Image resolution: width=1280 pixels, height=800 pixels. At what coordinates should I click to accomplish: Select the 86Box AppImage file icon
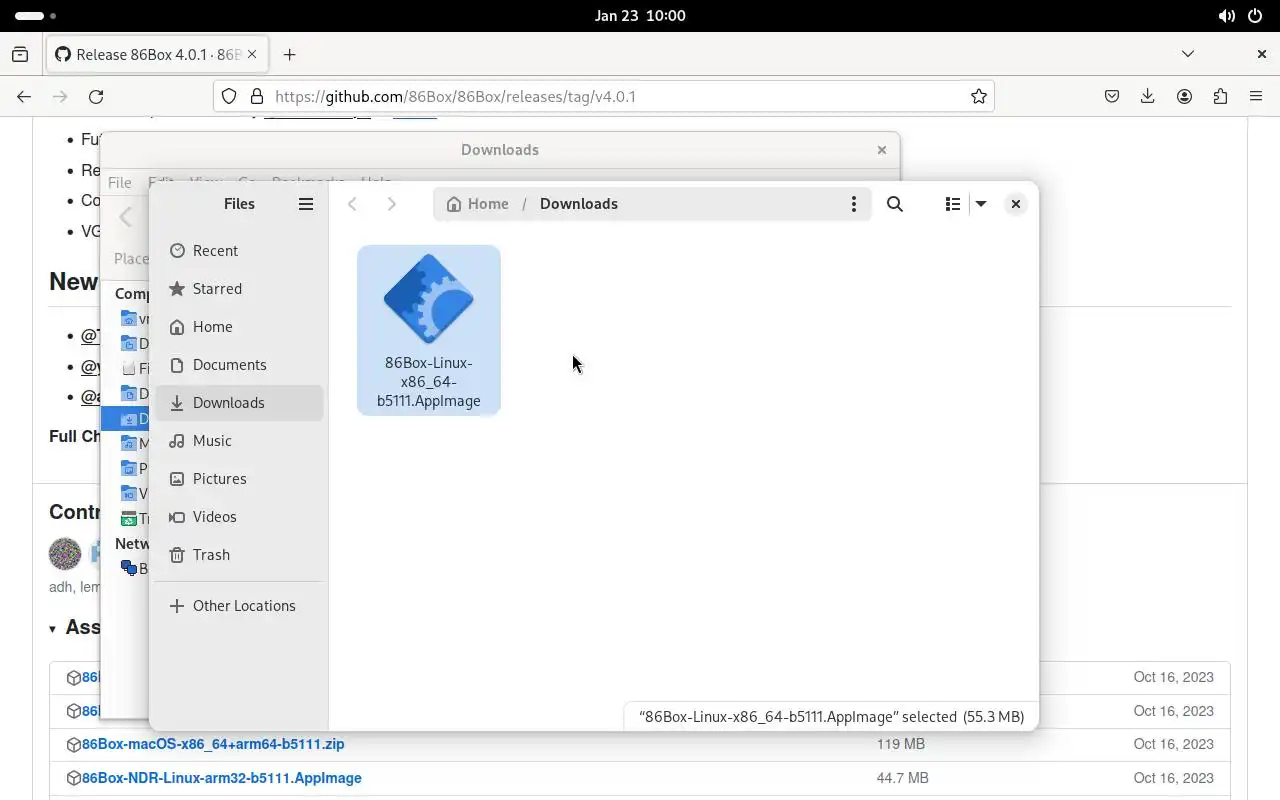pyautogui.click(x=428, y=298)
